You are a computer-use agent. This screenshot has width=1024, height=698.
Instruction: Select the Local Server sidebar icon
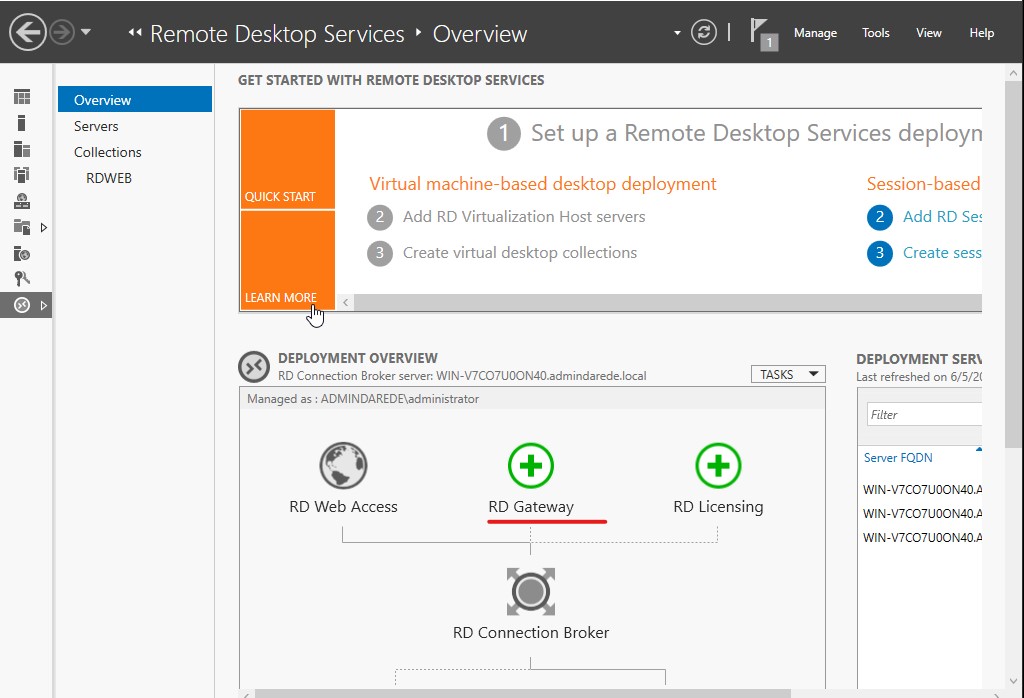[x=22, y=123]
